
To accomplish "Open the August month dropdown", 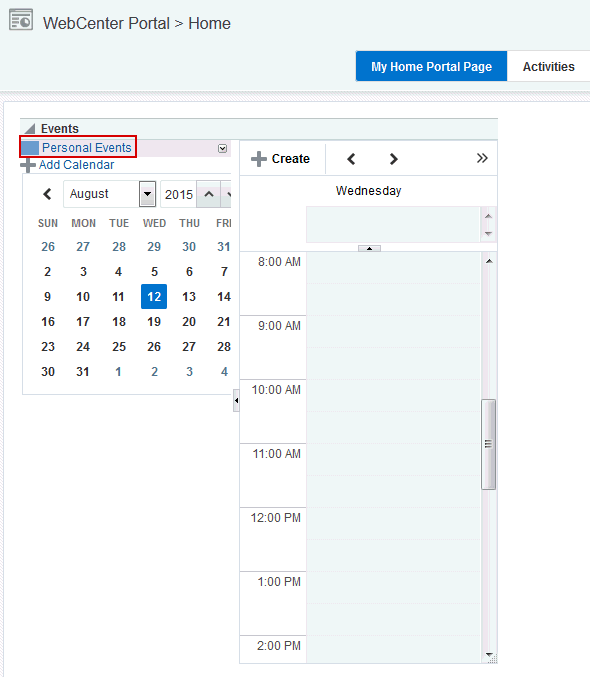I will pyautogui.click(x=147, y=194).
